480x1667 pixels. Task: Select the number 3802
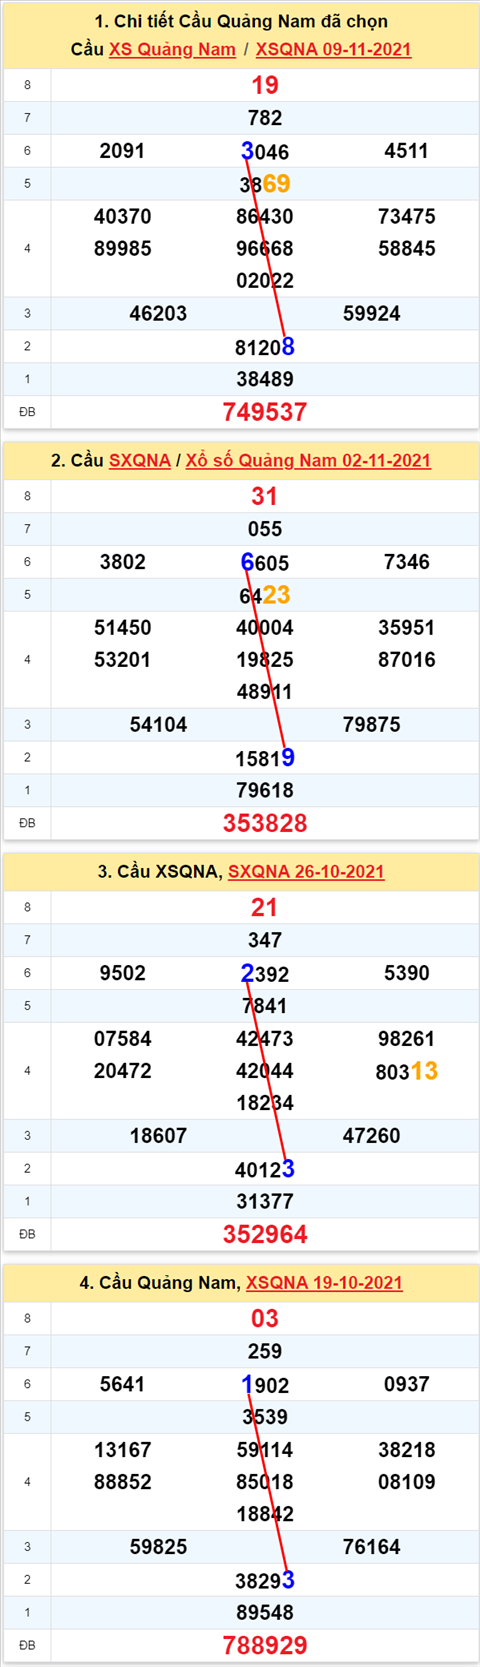point(123,562)
